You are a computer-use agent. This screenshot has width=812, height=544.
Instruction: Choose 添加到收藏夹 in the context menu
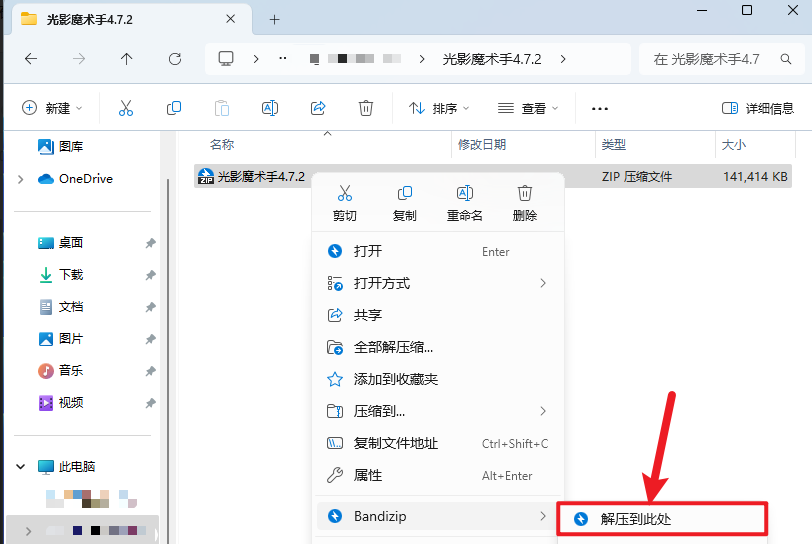[x=438, y=379]
